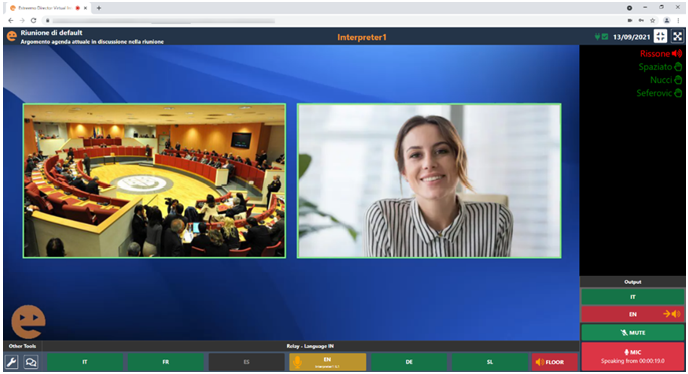The height and width of the screenshot is (374, 688).
Task: Click the red speaker icon next to Rissone
Action: (x=677, y=54)
